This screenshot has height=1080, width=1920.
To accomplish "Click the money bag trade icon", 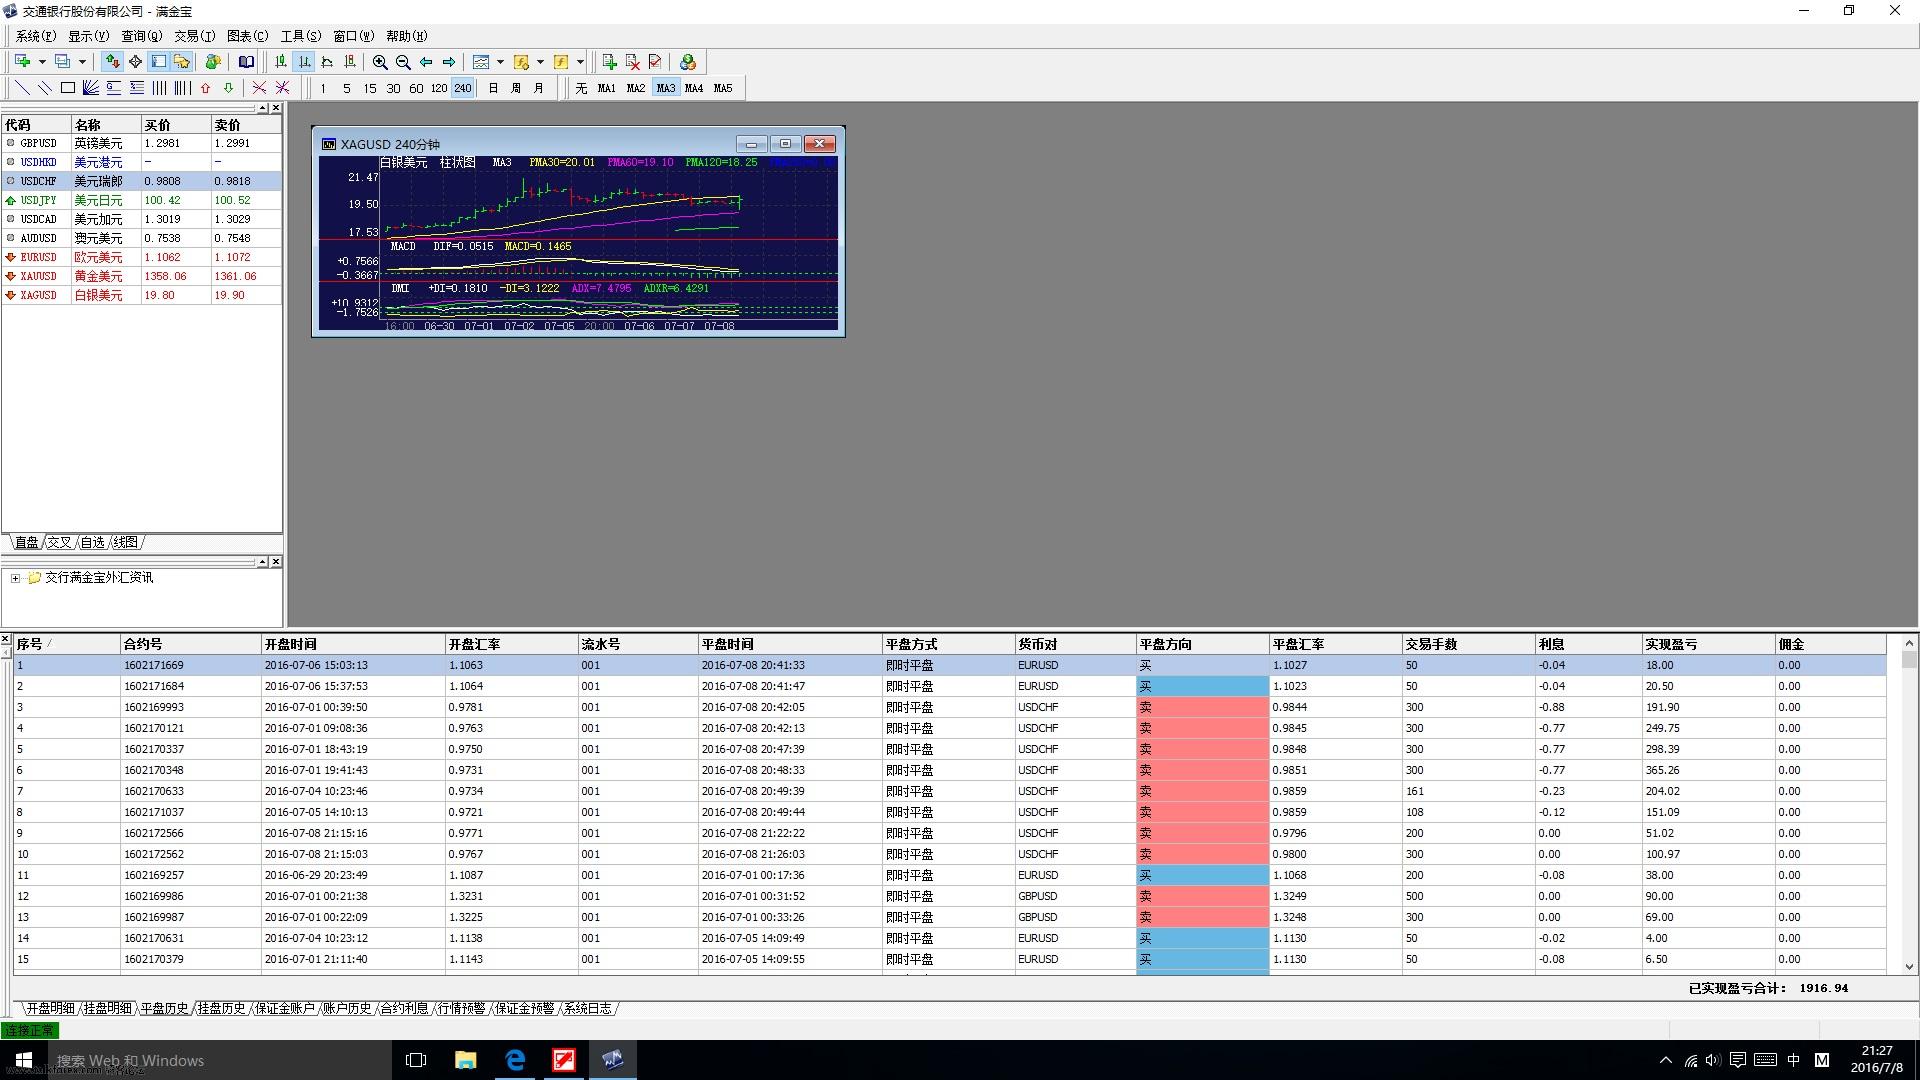I will tap(212, 62).
